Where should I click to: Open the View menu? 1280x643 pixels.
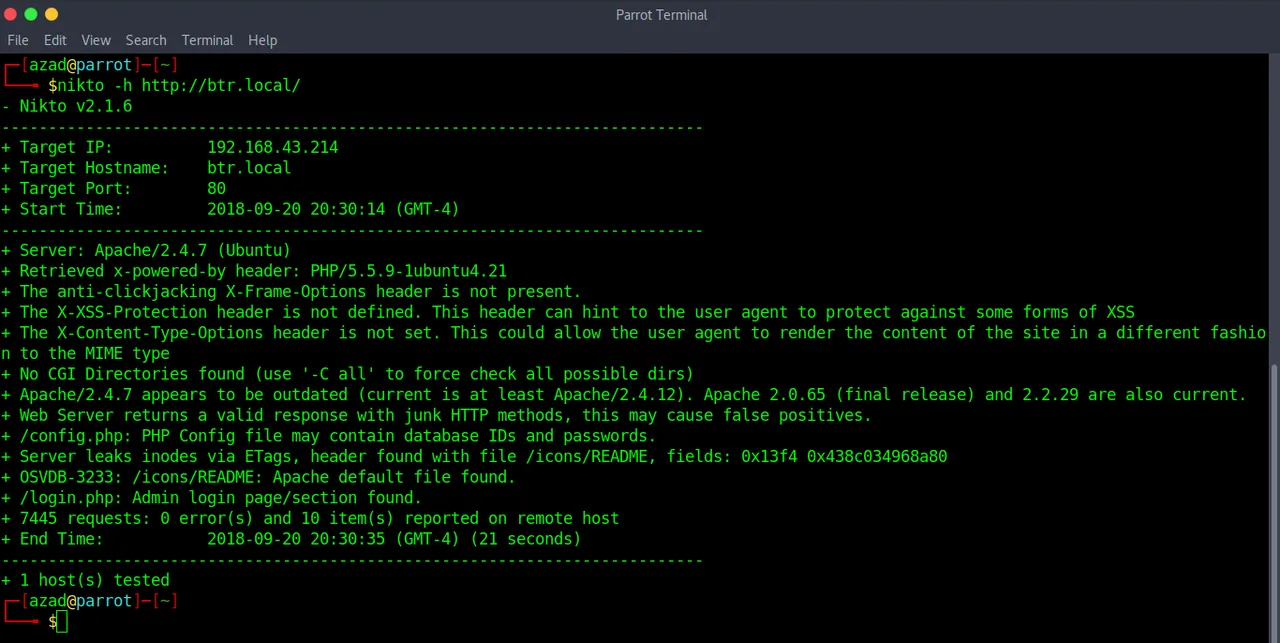(96, 40)
